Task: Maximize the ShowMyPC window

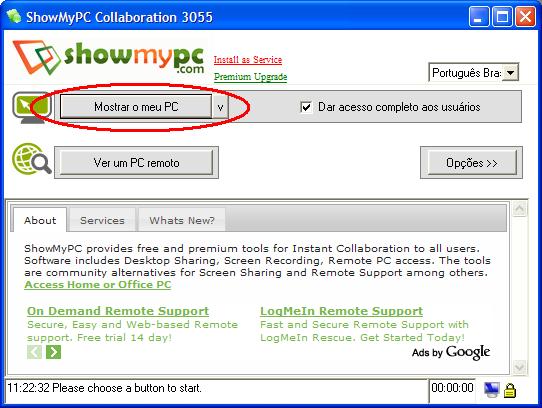Action: pos(502,16)
